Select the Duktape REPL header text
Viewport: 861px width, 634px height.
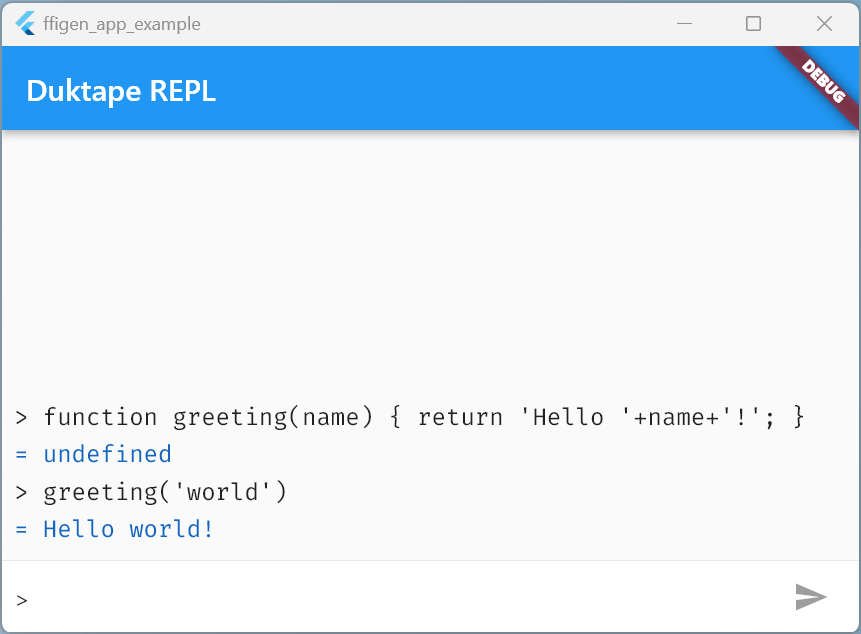pyautogui.click(x=121, y=91)
